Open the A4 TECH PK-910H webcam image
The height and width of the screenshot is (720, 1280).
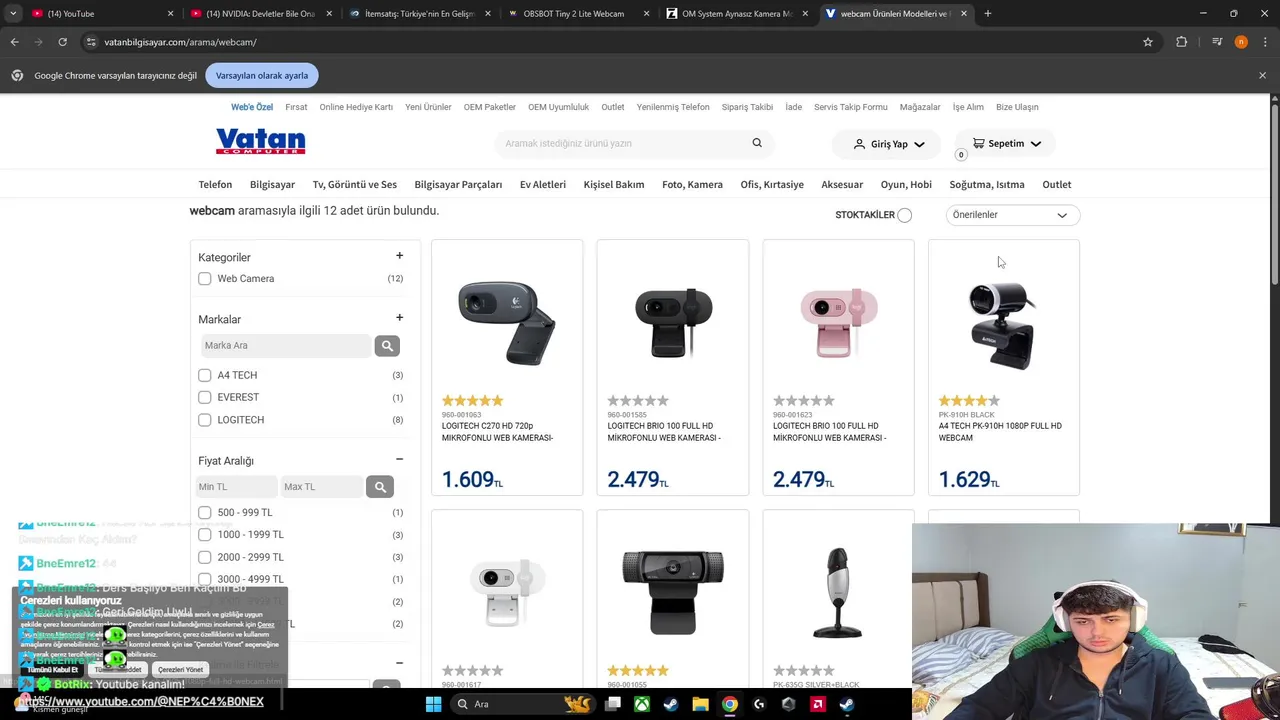pyautogui.click(x=1003, y=324)
